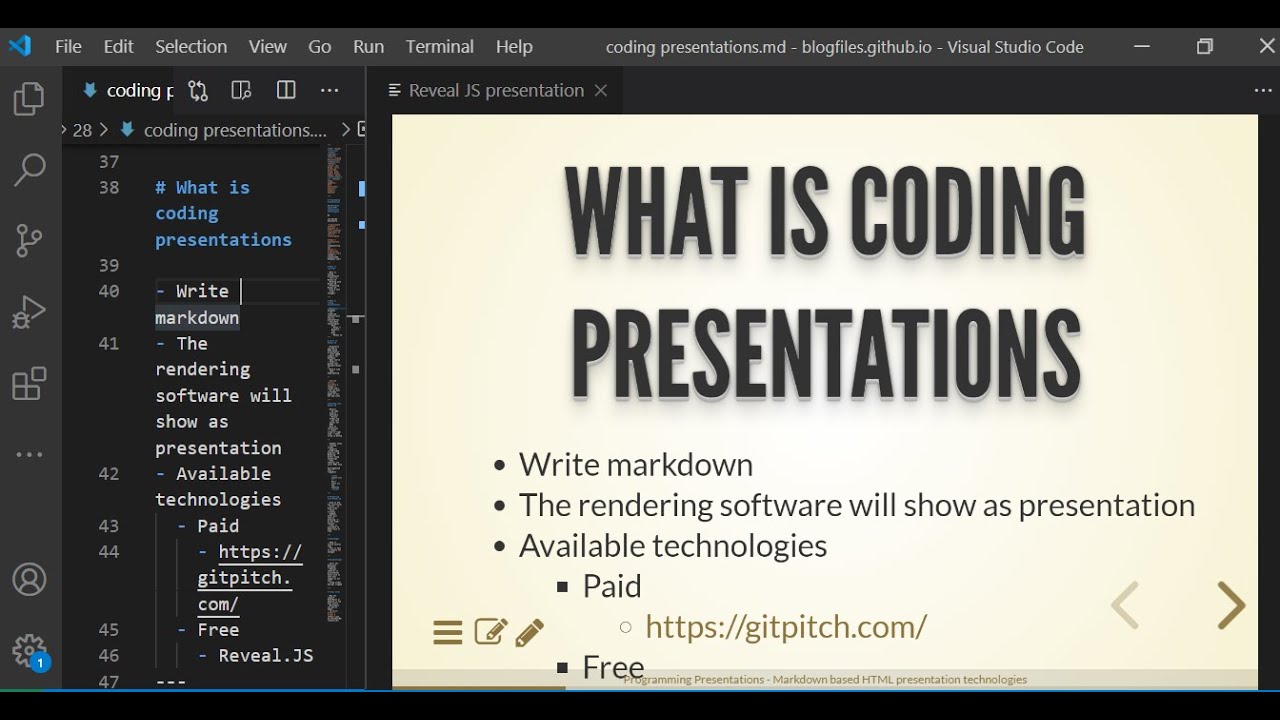Open the Terminal menu
The height and width of the screenshot is (720, 1280).
pos(439,46)
